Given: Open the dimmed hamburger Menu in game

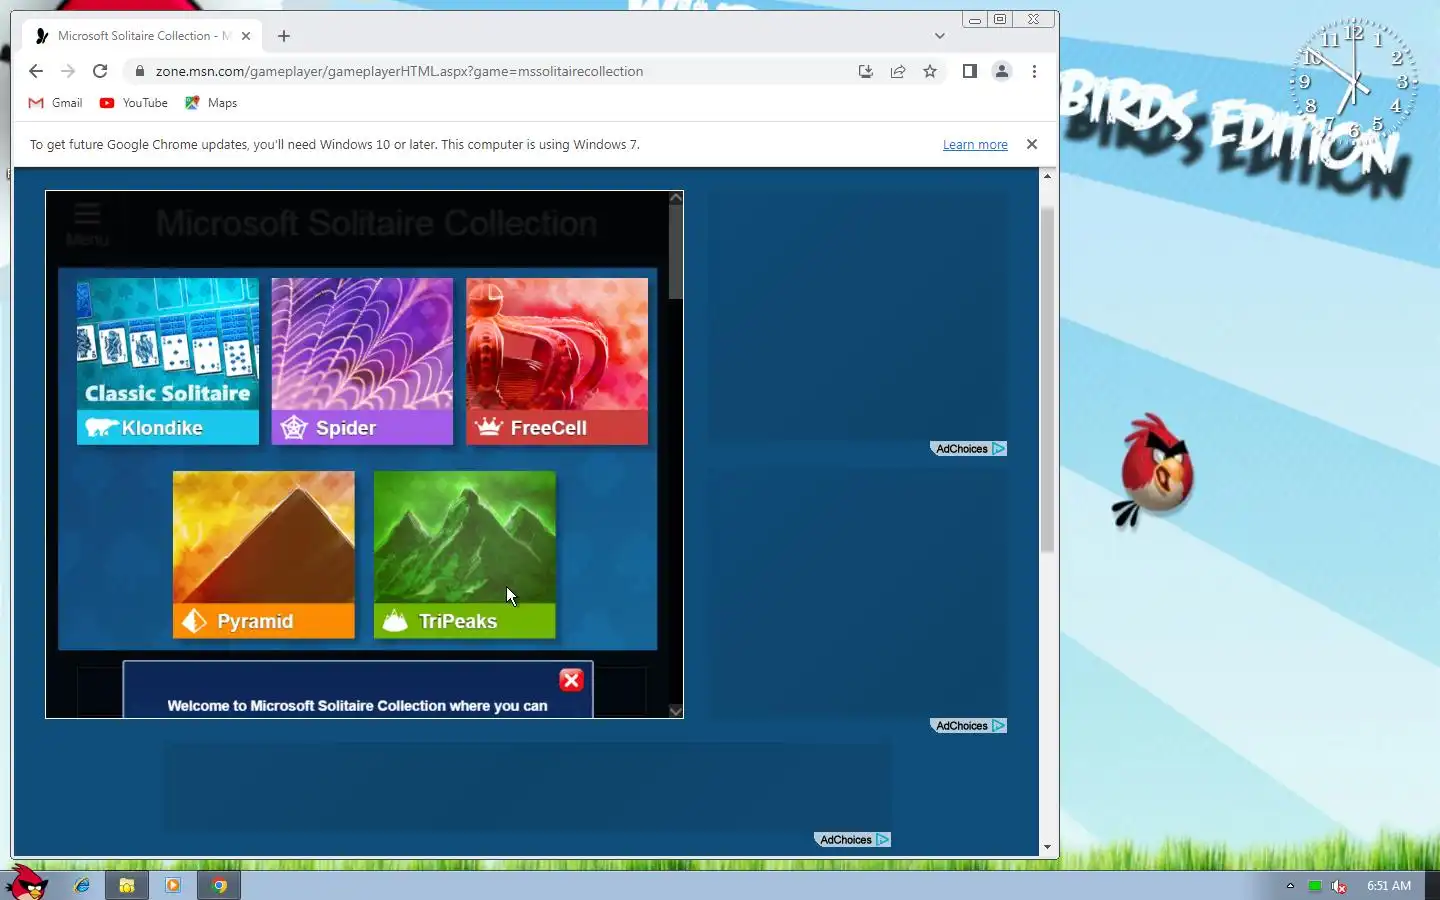Looking at the screenshot, I should pos(87,224).
